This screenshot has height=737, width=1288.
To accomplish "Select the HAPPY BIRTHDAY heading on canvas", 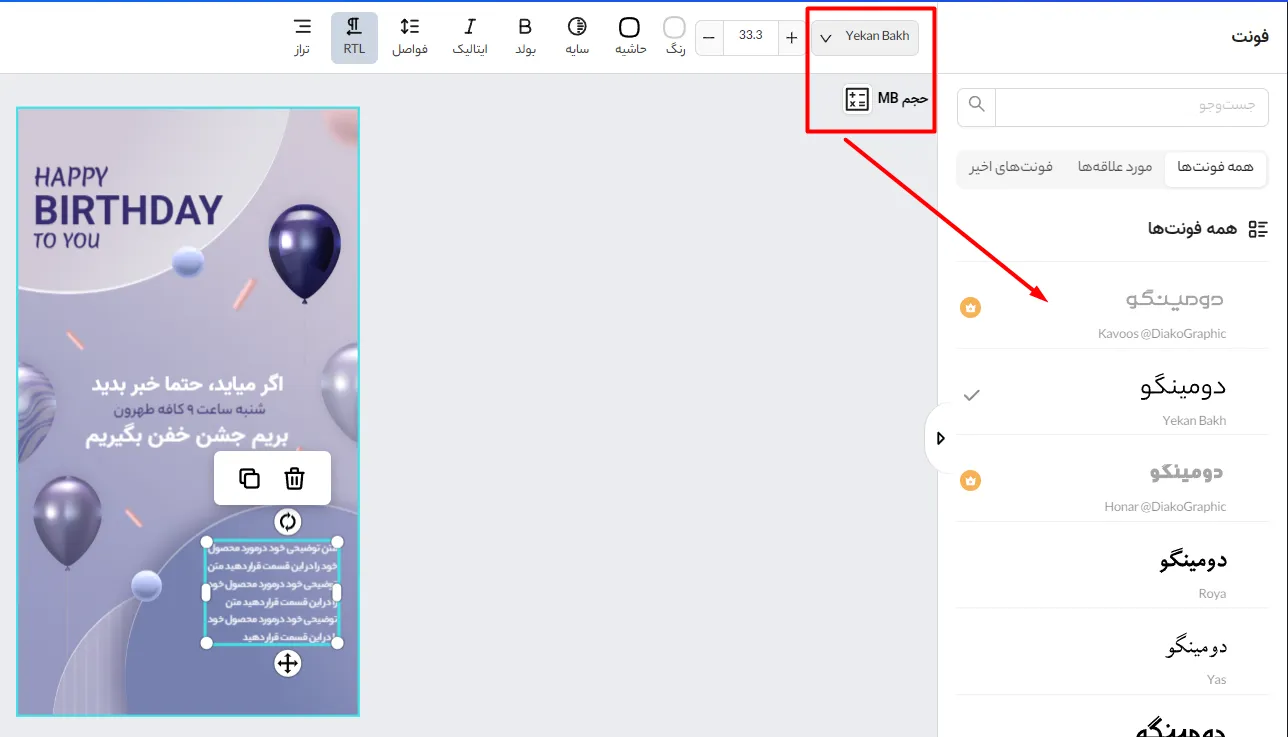I will tap(128, 198).
